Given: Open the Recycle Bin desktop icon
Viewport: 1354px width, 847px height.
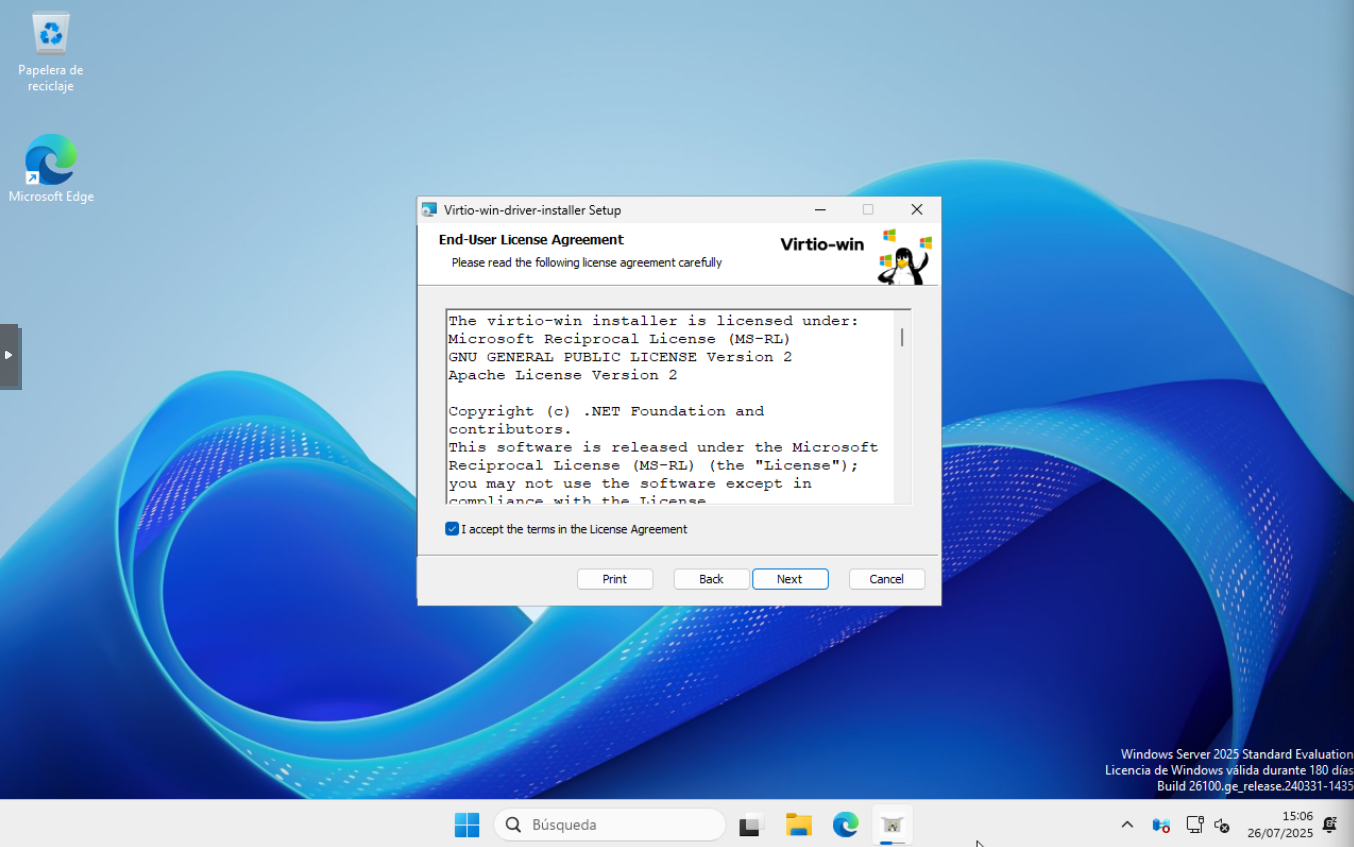Looking at the screenshot, I should (x=50, y=35).
